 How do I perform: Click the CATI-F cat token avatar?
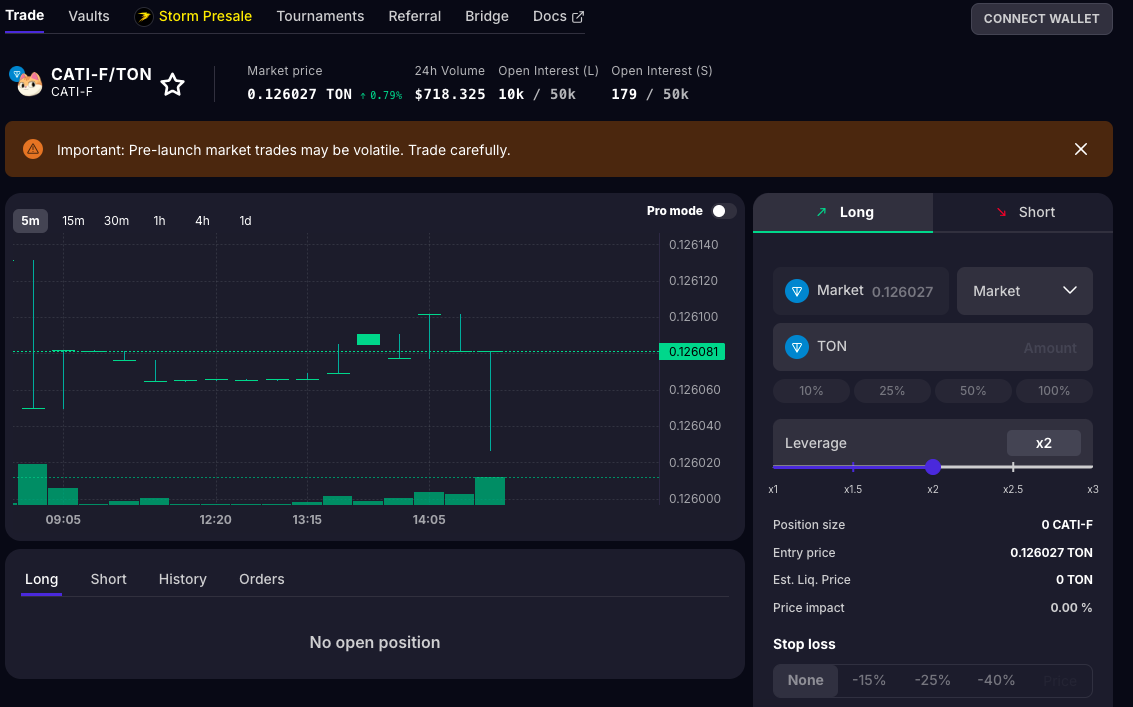pos(29,84)
